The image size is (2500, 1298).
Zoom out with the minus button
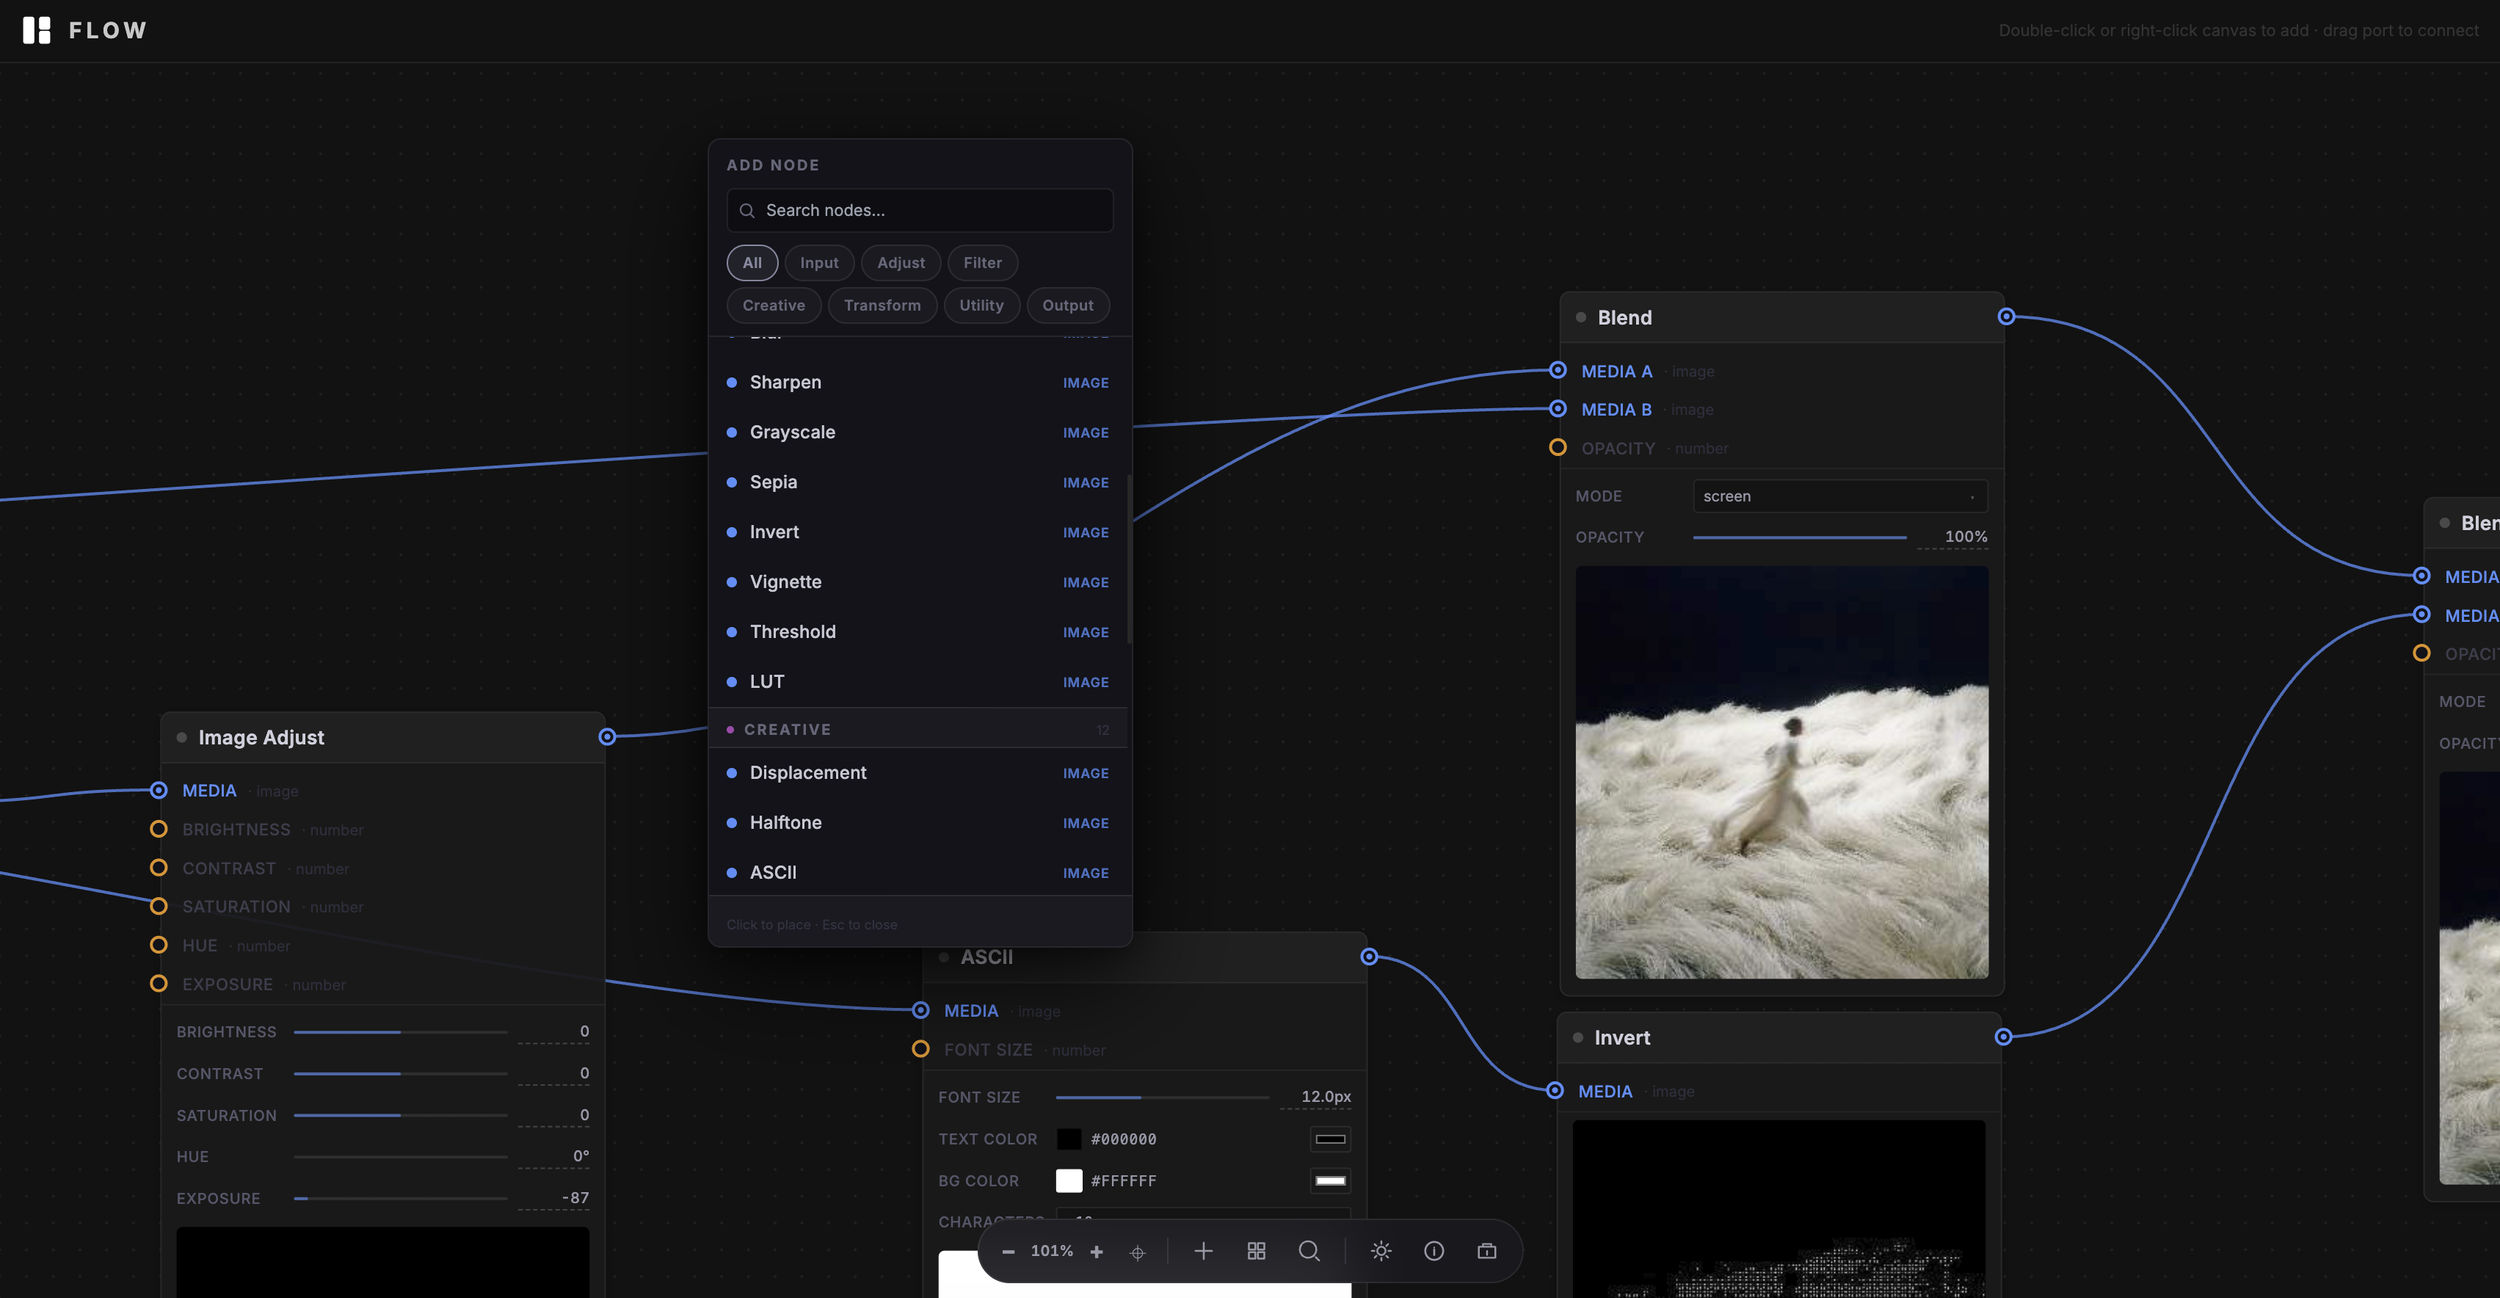pyautogui.click(x=1008, y=1252)
